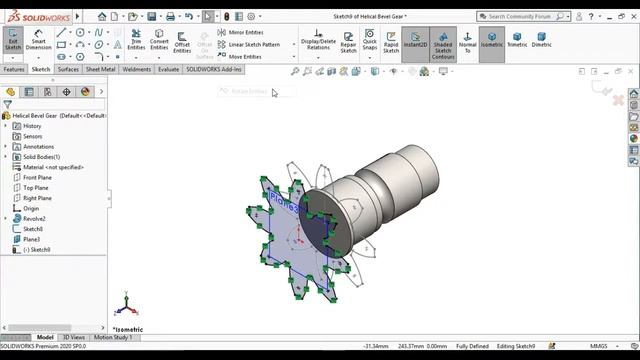This screenshot has width=640, height=360.
Task: Click the Home icon in title toolbar
Action: point(102,16)
